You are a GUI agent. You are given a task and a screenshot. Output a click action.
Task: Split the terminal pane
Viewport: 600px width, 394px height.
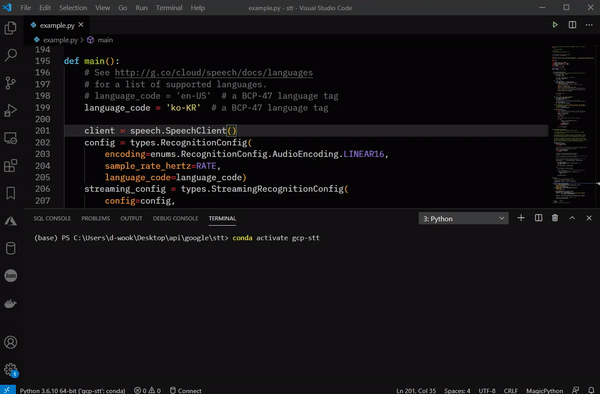(x=538, y=218)
